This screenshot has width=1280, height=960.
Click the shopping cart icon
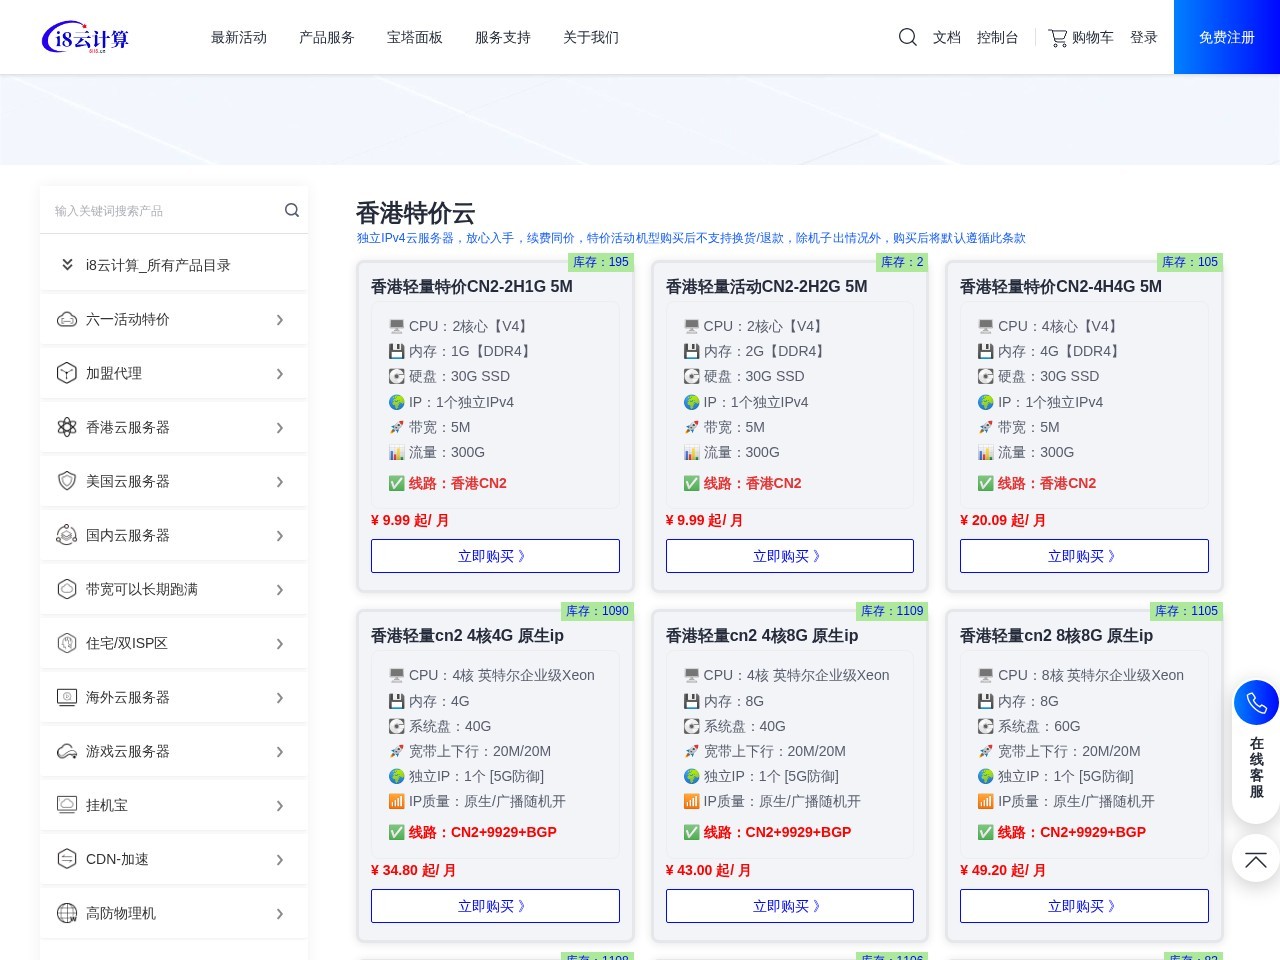click(1057, 38)
